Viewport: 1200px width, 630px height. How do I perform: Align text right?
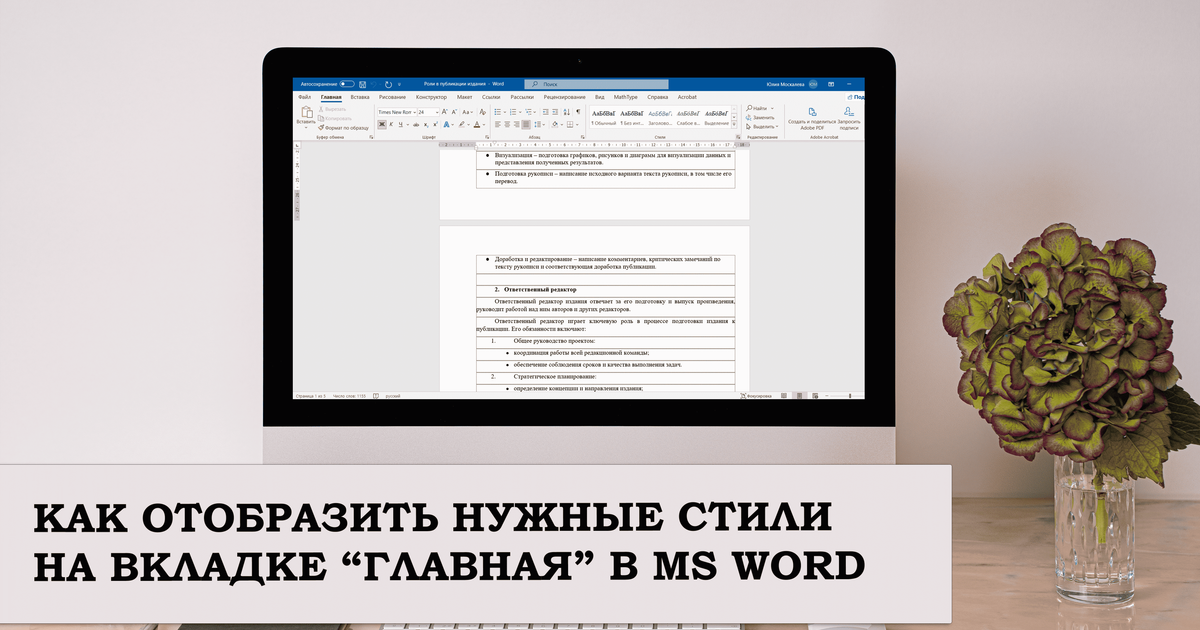point(517,125)
